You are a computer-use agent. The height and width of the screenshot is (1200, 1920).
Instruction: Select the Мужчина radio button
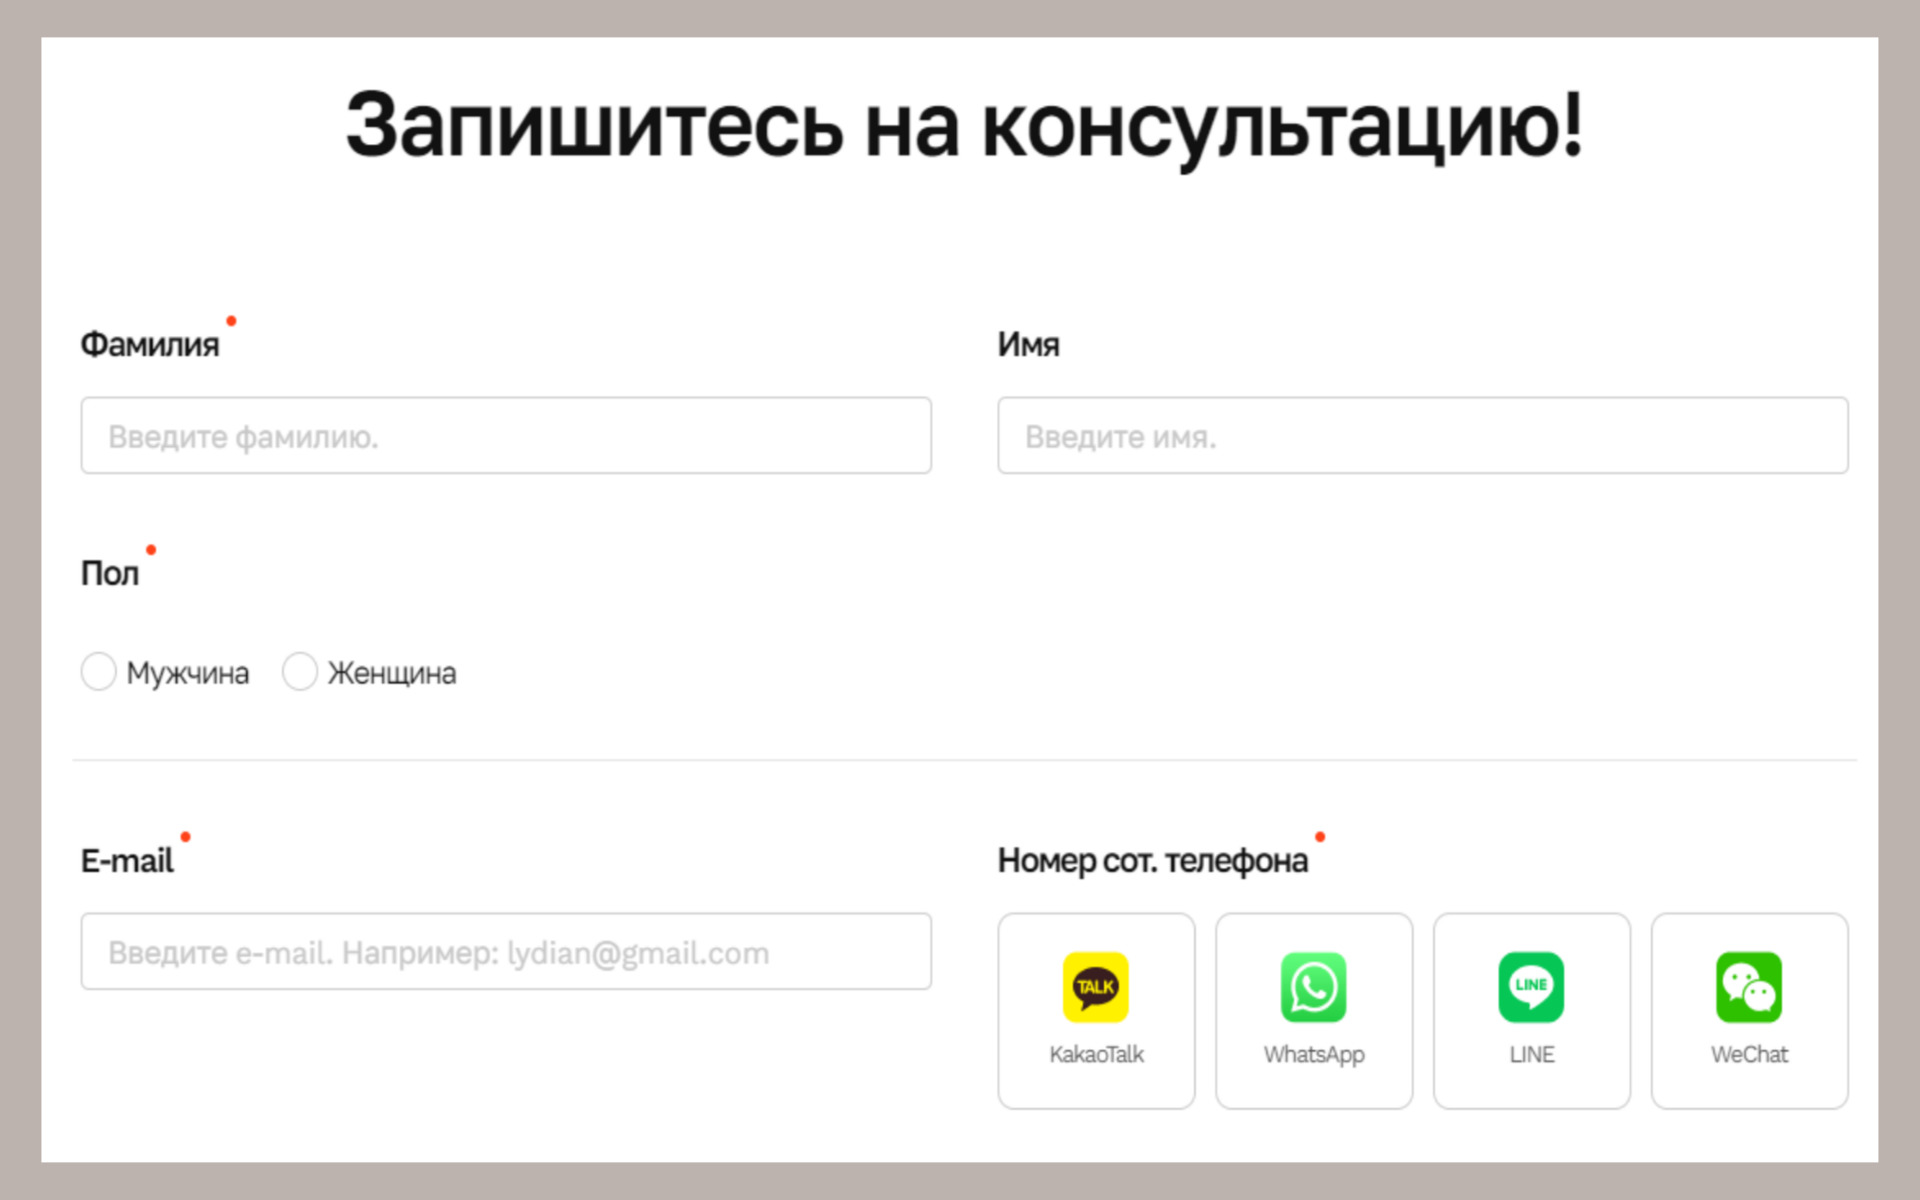point(99,672)
